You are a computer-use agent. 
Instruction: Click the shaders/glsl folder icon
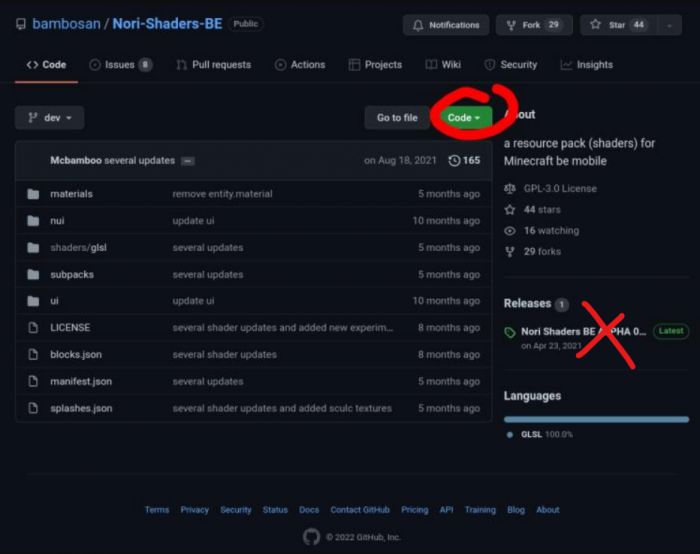pos(33,247)
